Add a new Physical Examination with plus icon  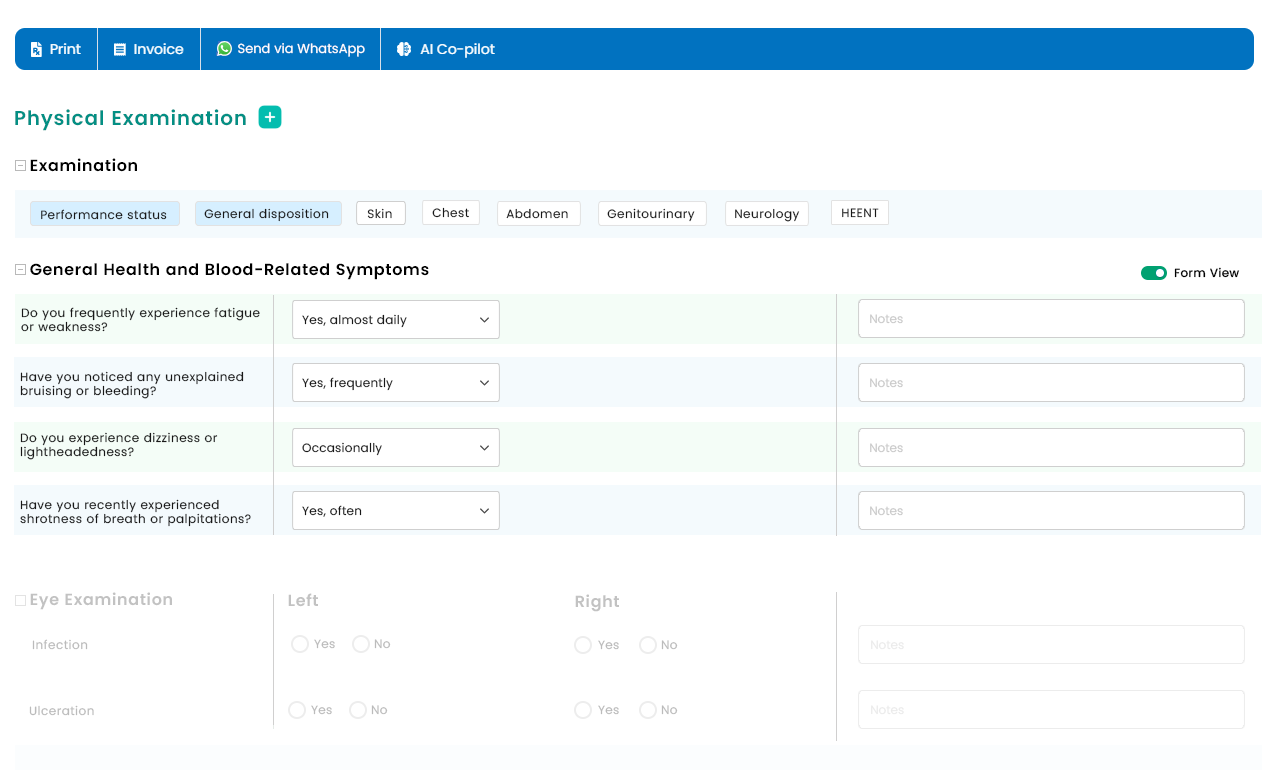point(270,117)
